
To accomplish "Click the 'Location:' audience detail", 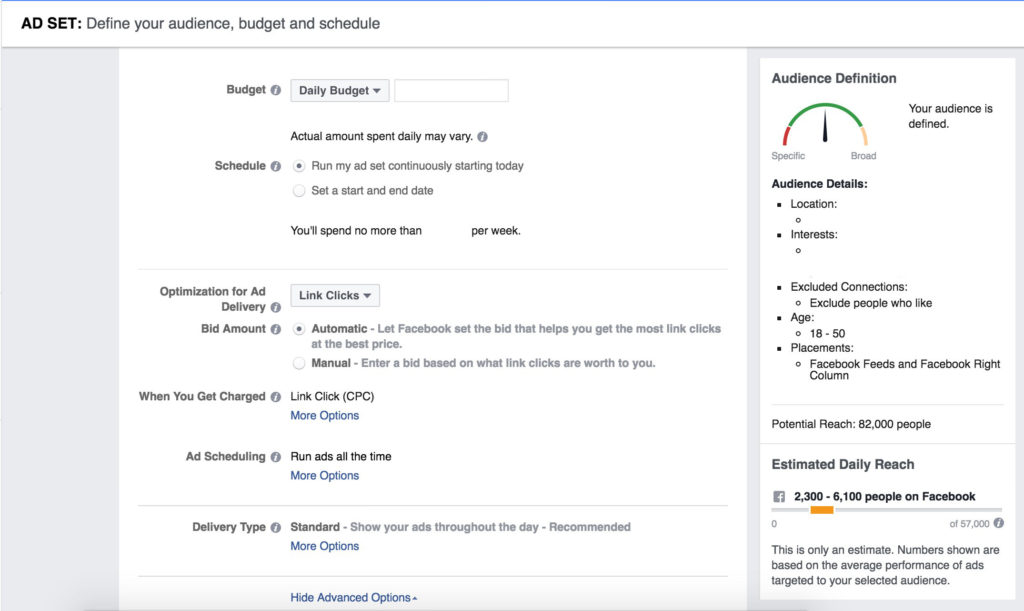I will click(x=814, y=204).
